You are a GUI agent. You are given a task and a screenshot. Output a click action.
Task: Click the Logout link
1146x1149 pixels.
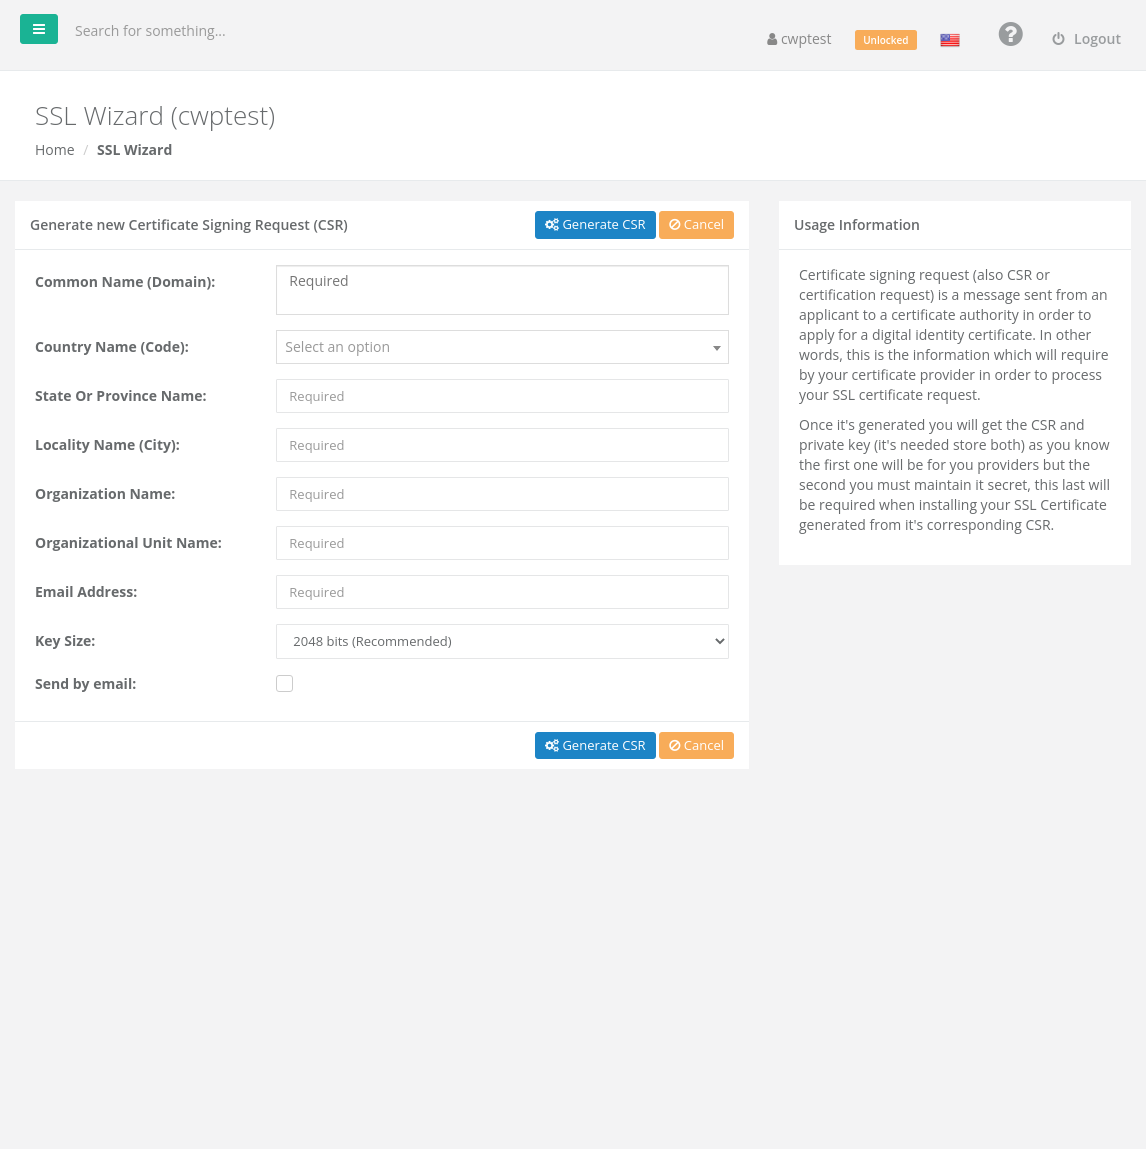[1086, 39]
